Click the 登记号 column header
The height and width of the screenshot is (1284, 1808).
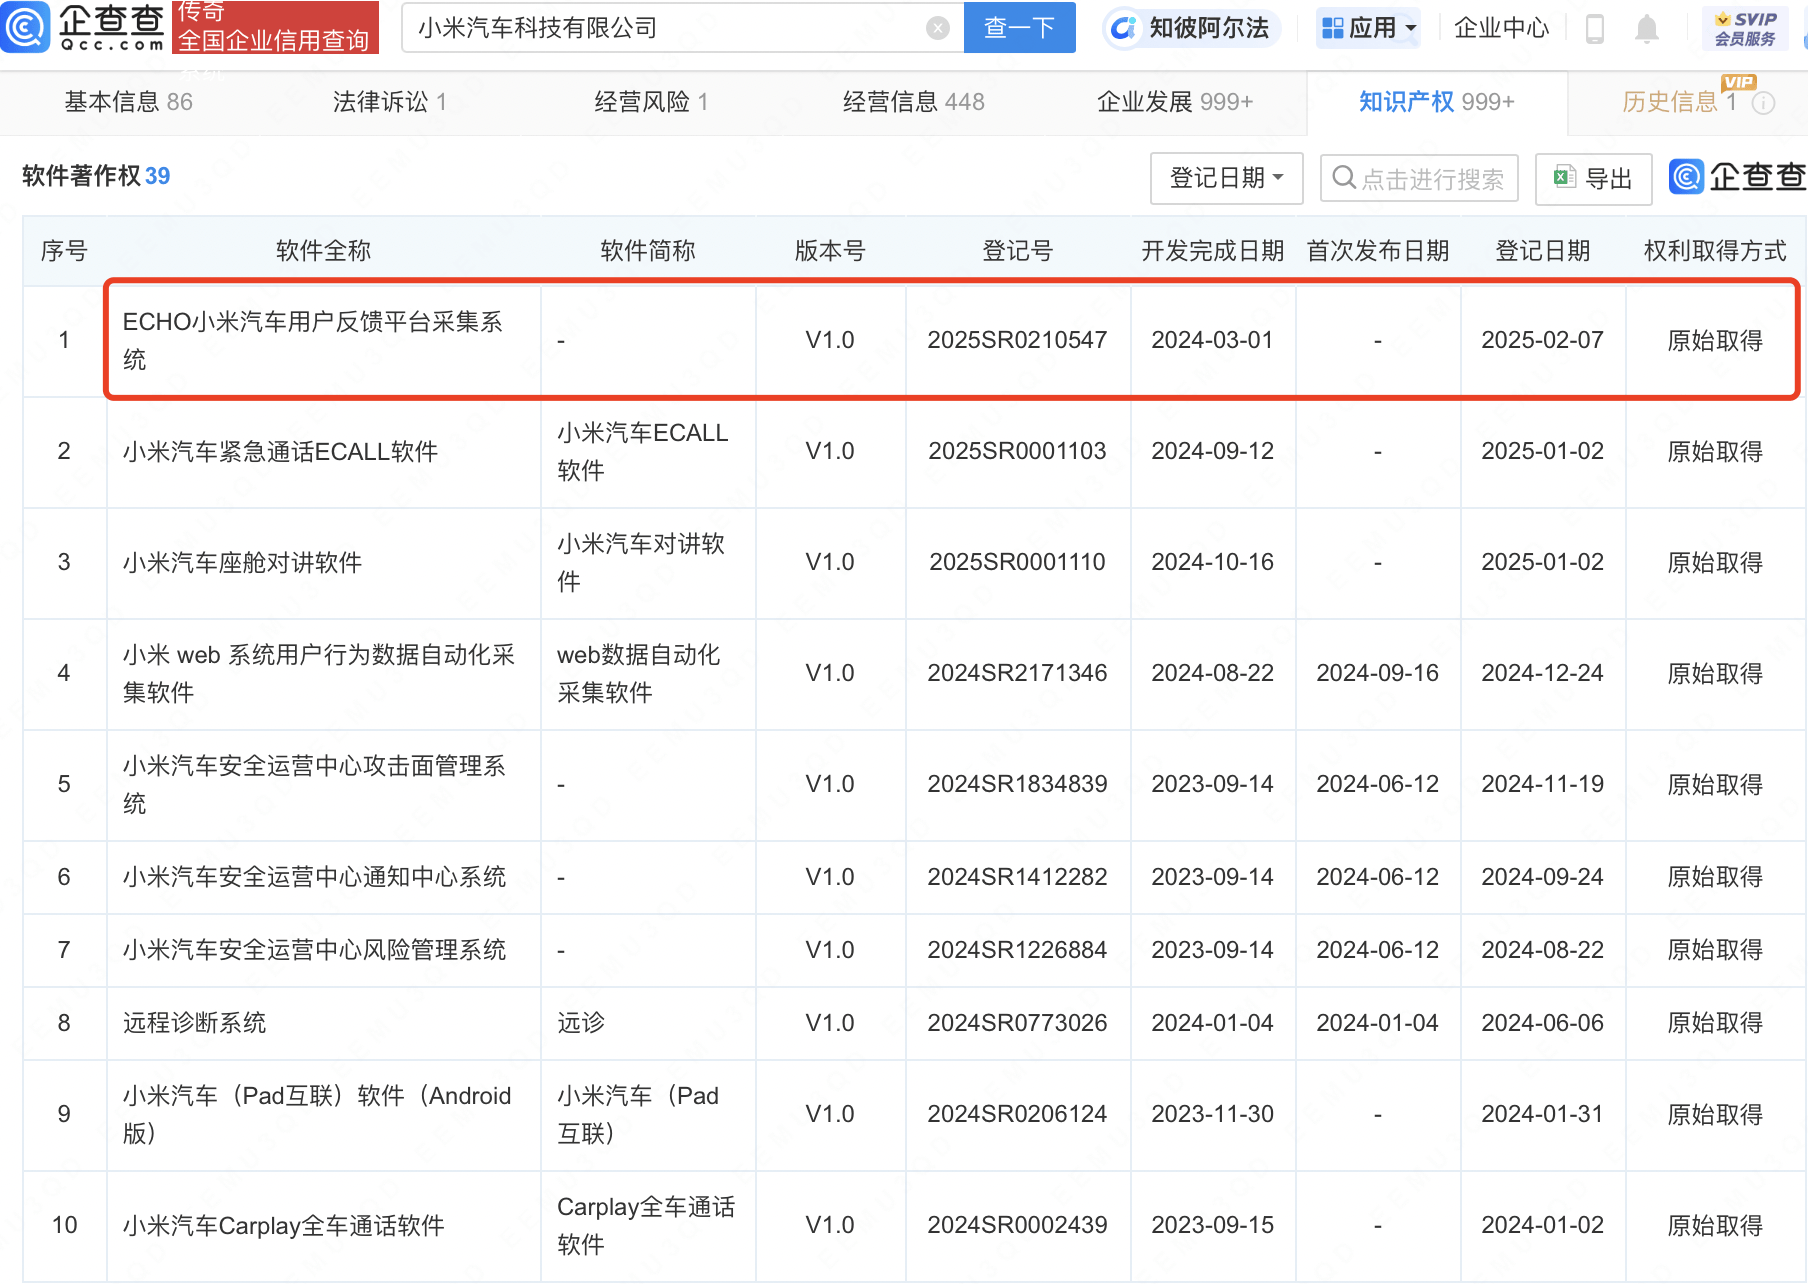click(1017, 251)
